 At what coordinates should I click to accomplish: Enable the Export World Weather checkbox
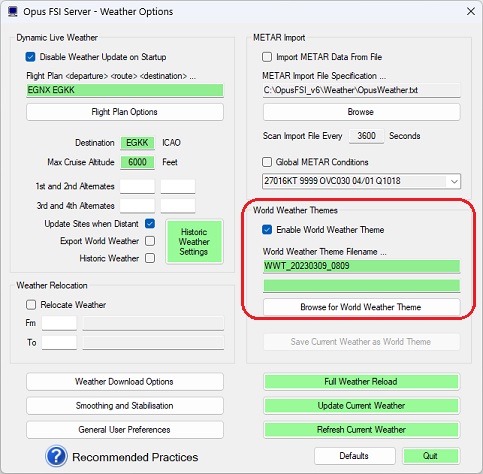click(x=150, y=241)
